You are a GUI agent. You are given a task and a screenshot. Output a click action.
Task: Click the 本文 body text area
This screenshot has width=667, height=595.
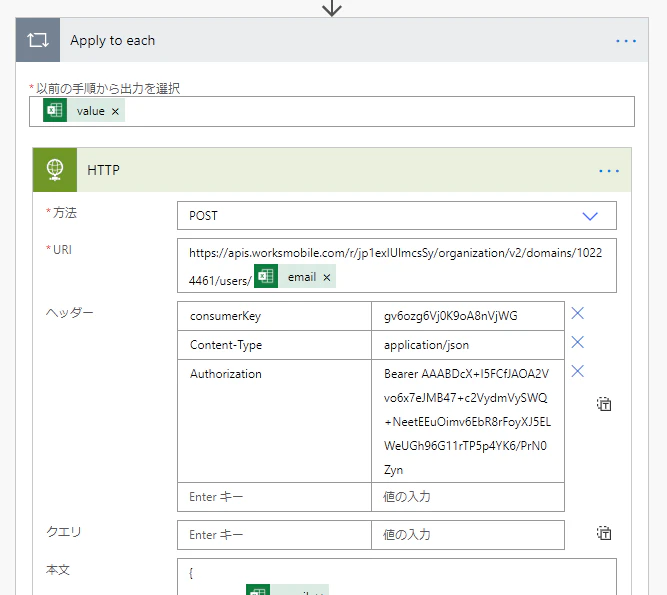(396, 577)
